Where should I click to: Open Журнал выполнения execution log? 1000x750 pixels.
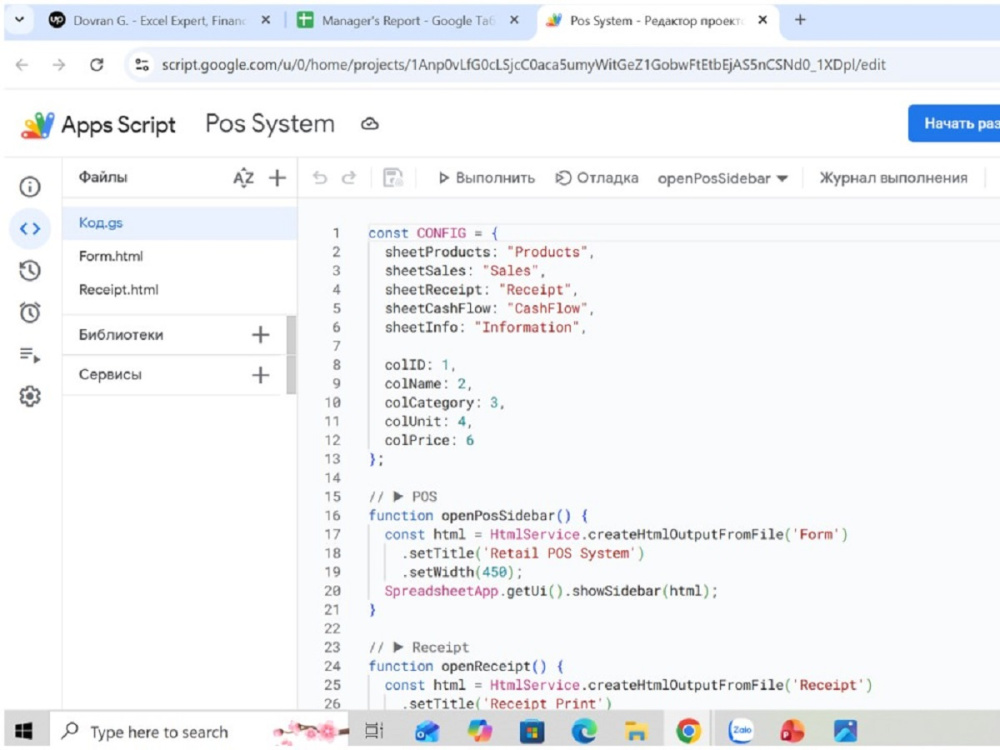point(893,178)
